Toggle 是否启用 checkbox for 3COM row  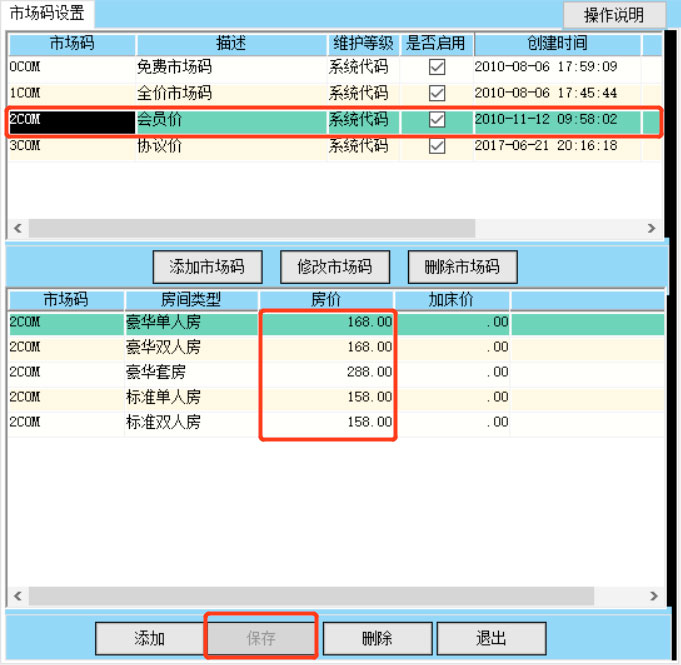pyautogui.click(x=436, y=146)
